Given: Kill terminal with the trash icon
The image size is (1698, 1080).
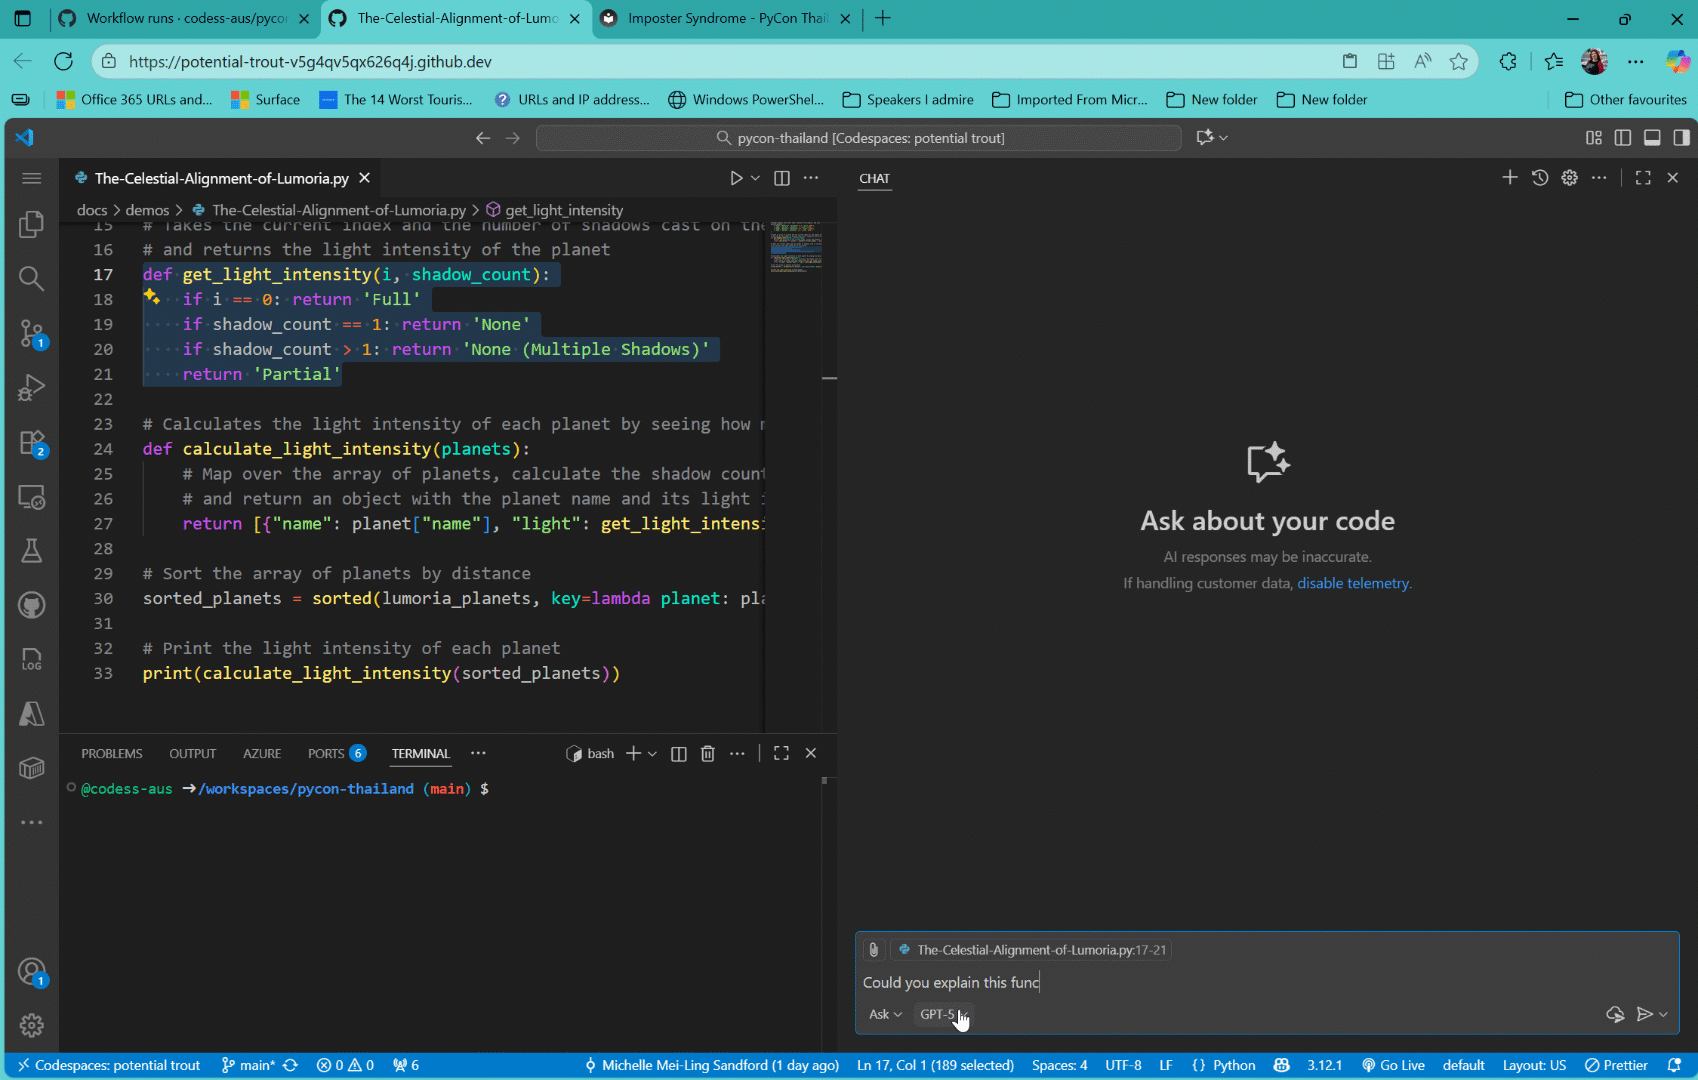Looking at the screenshot, I should pos(708,754).
